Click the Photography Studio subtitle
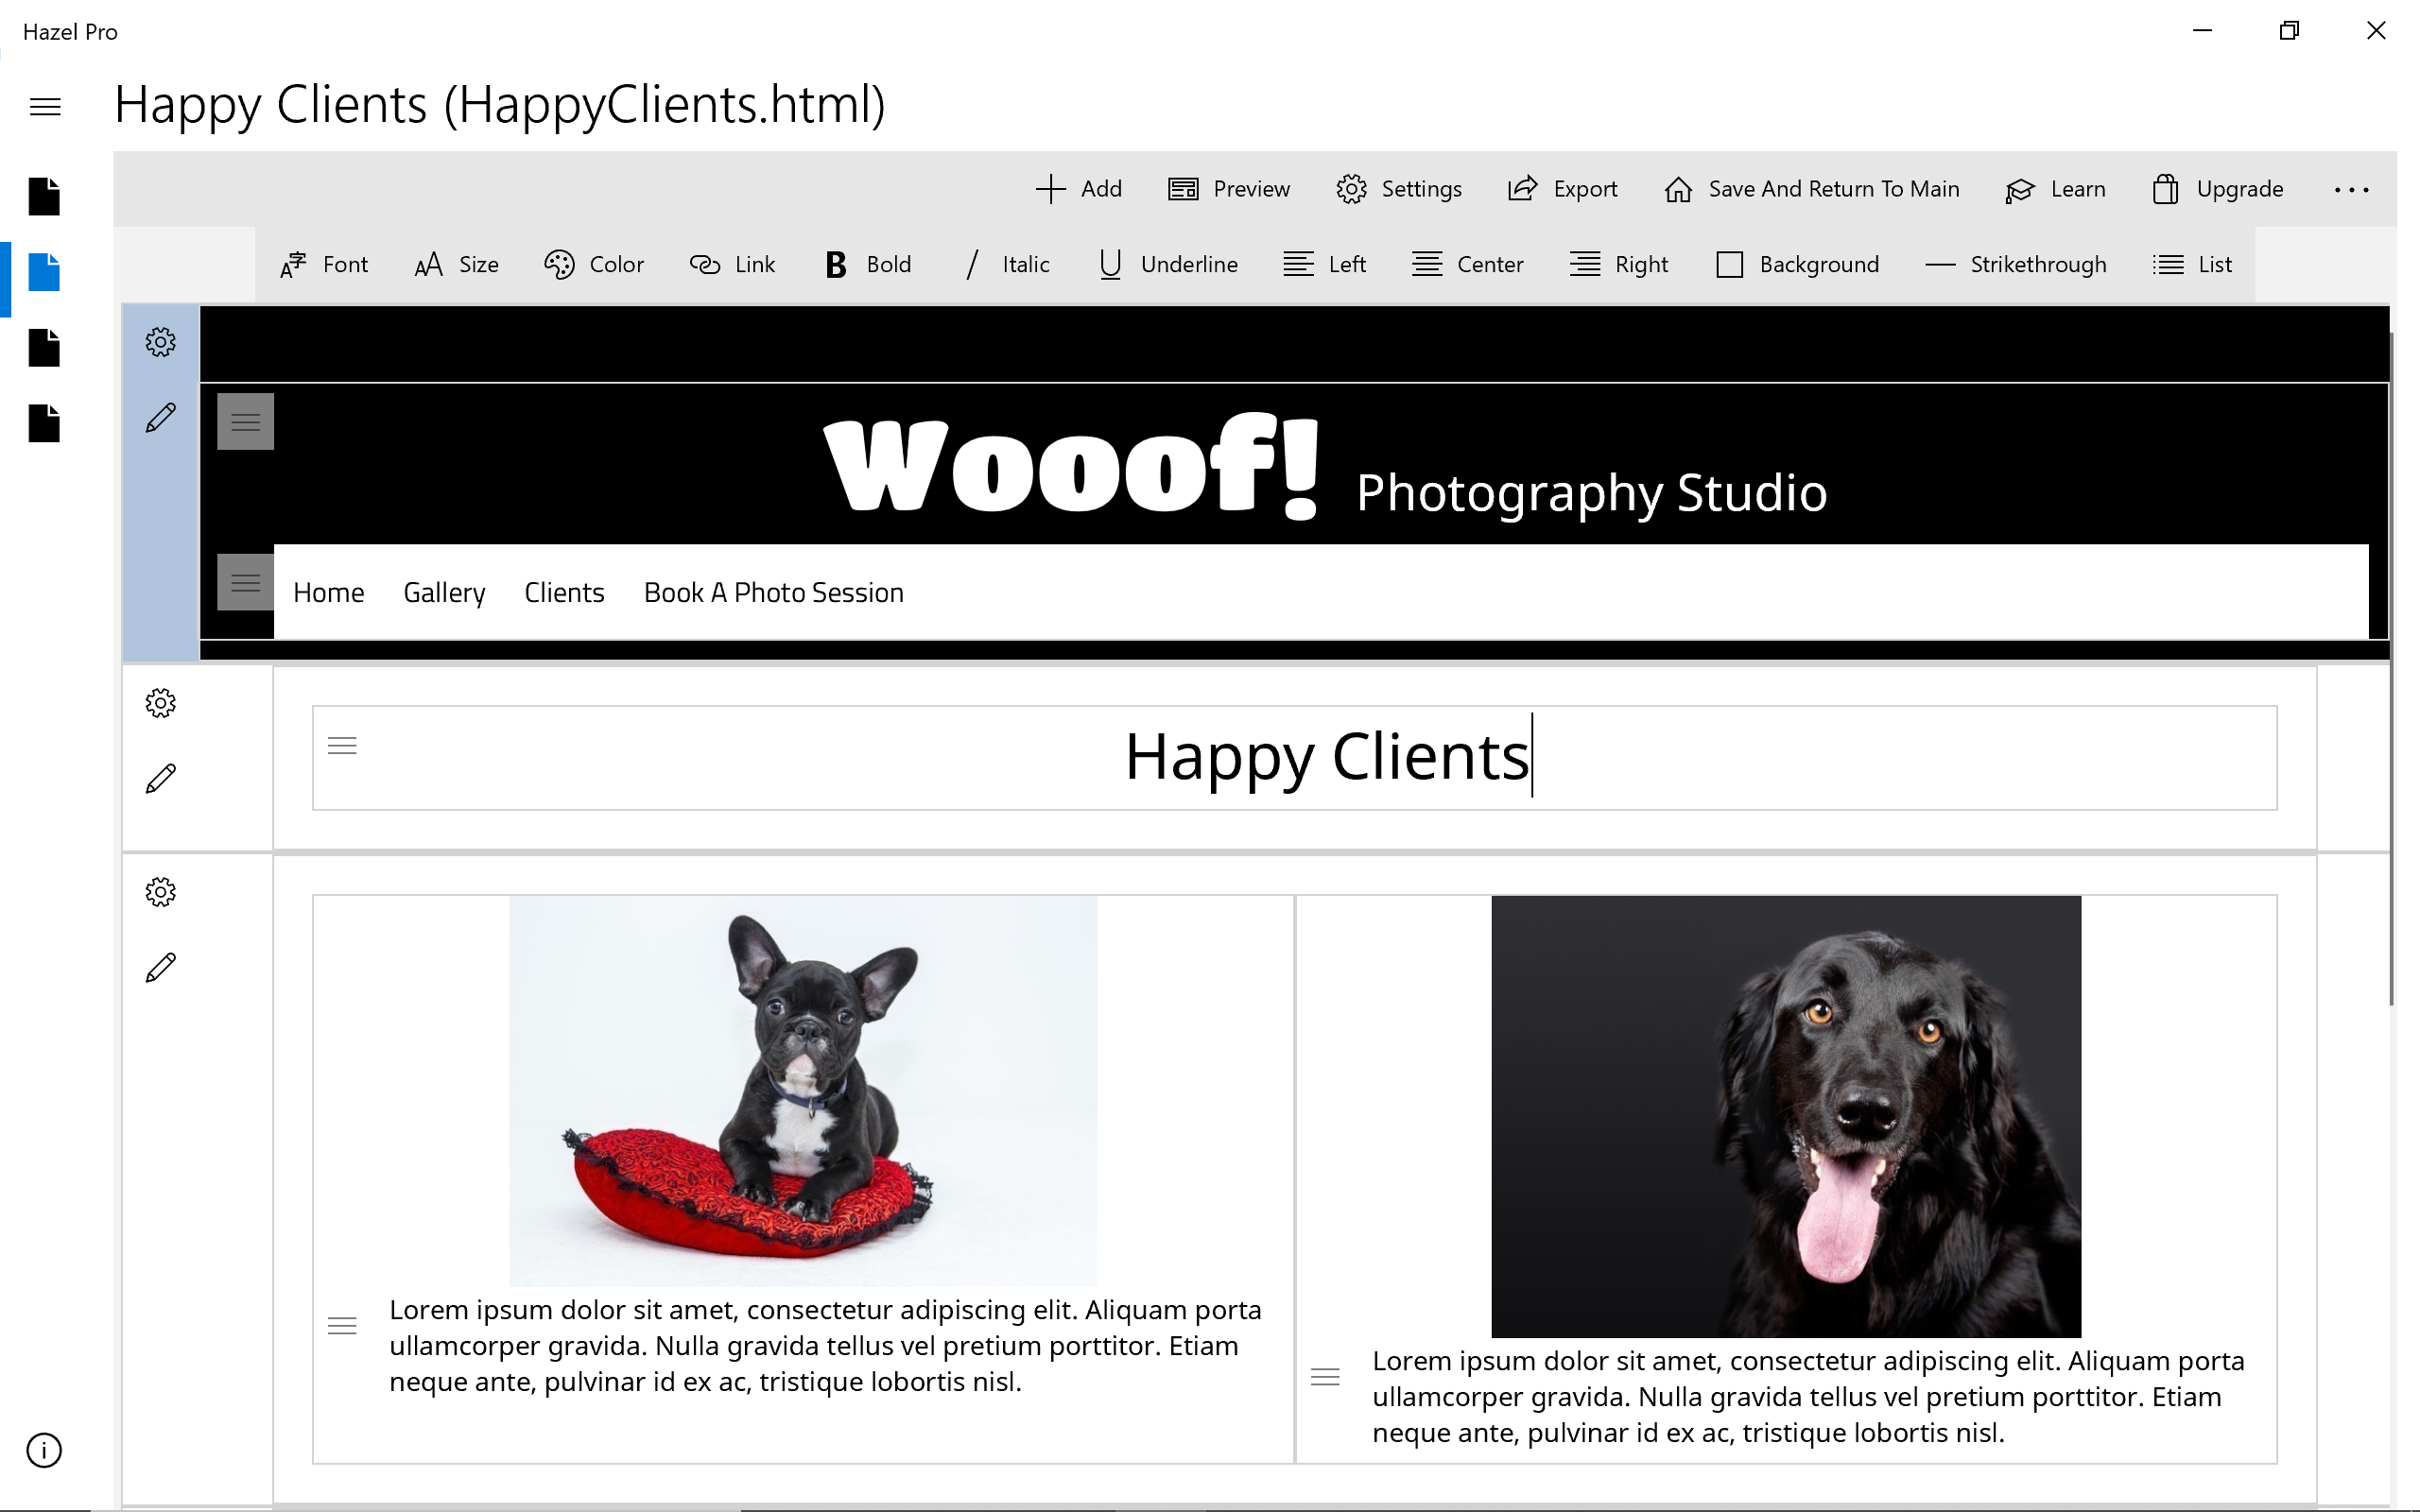 point(1591,493)
